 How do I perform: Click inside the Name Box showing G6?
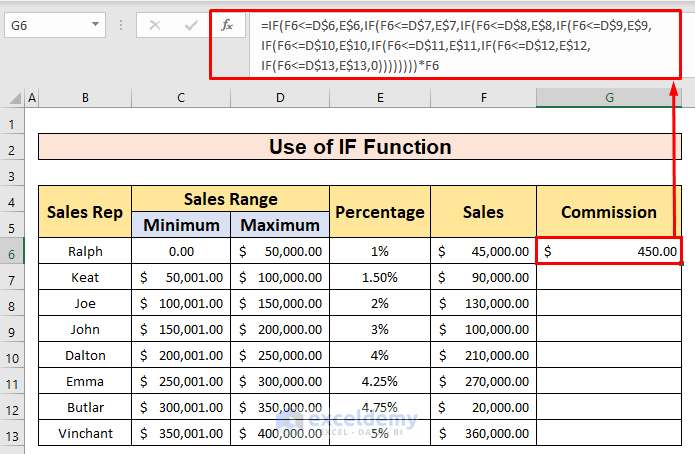[55, 25]
